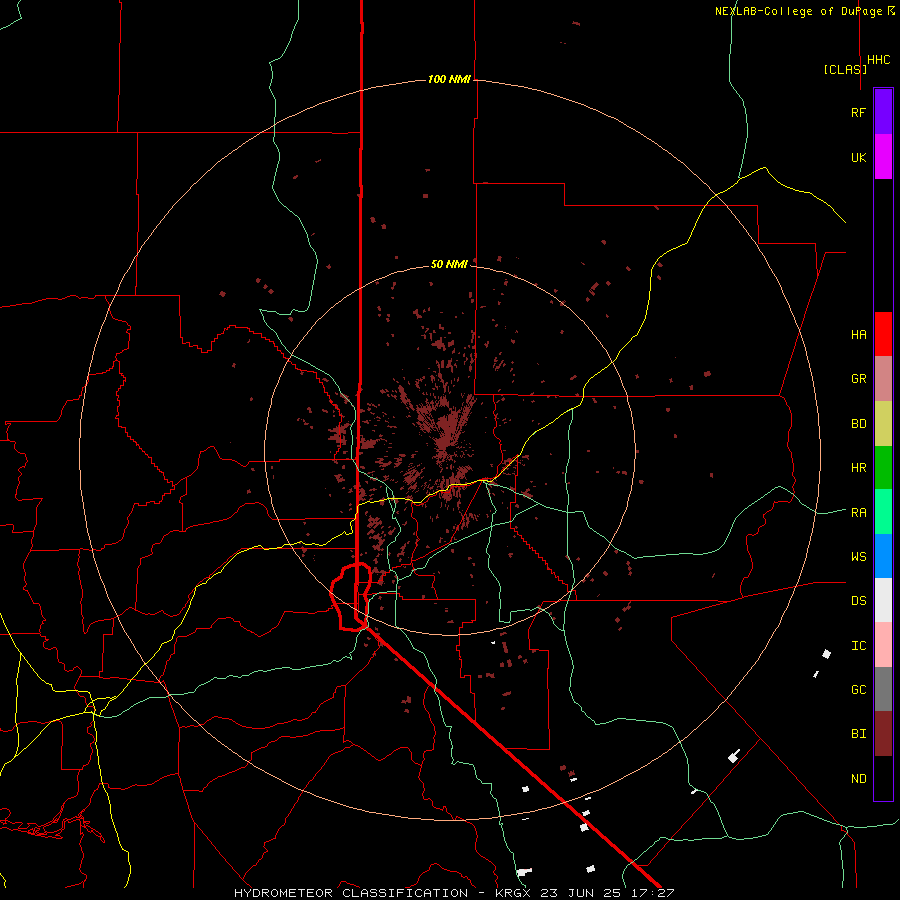Click the 50 NMI range ring label
This screenshot has width=900, height=900.
click(449, 264)
